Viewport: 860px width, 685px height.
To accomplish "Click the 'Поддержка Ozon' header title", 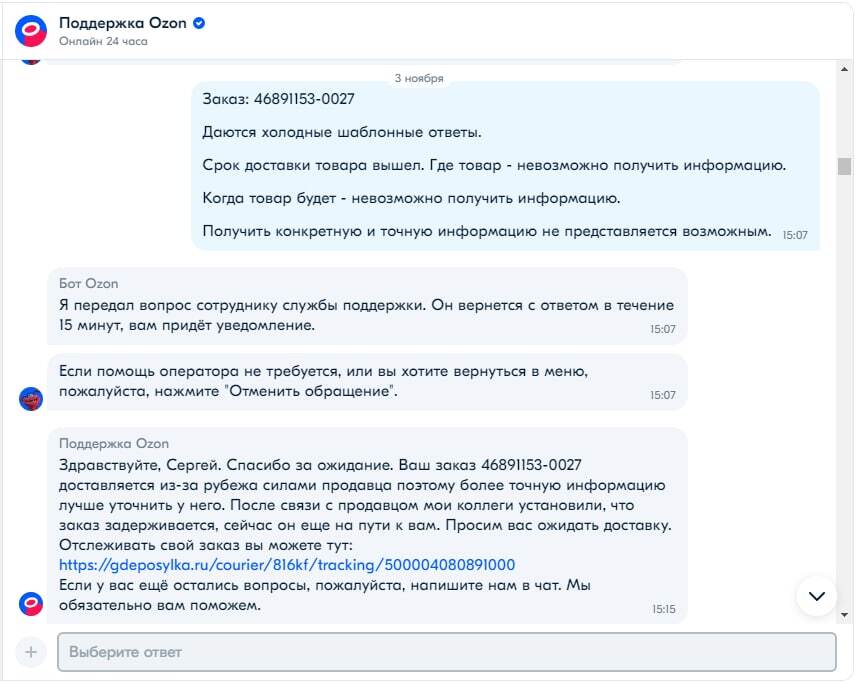I will [123, 23].
